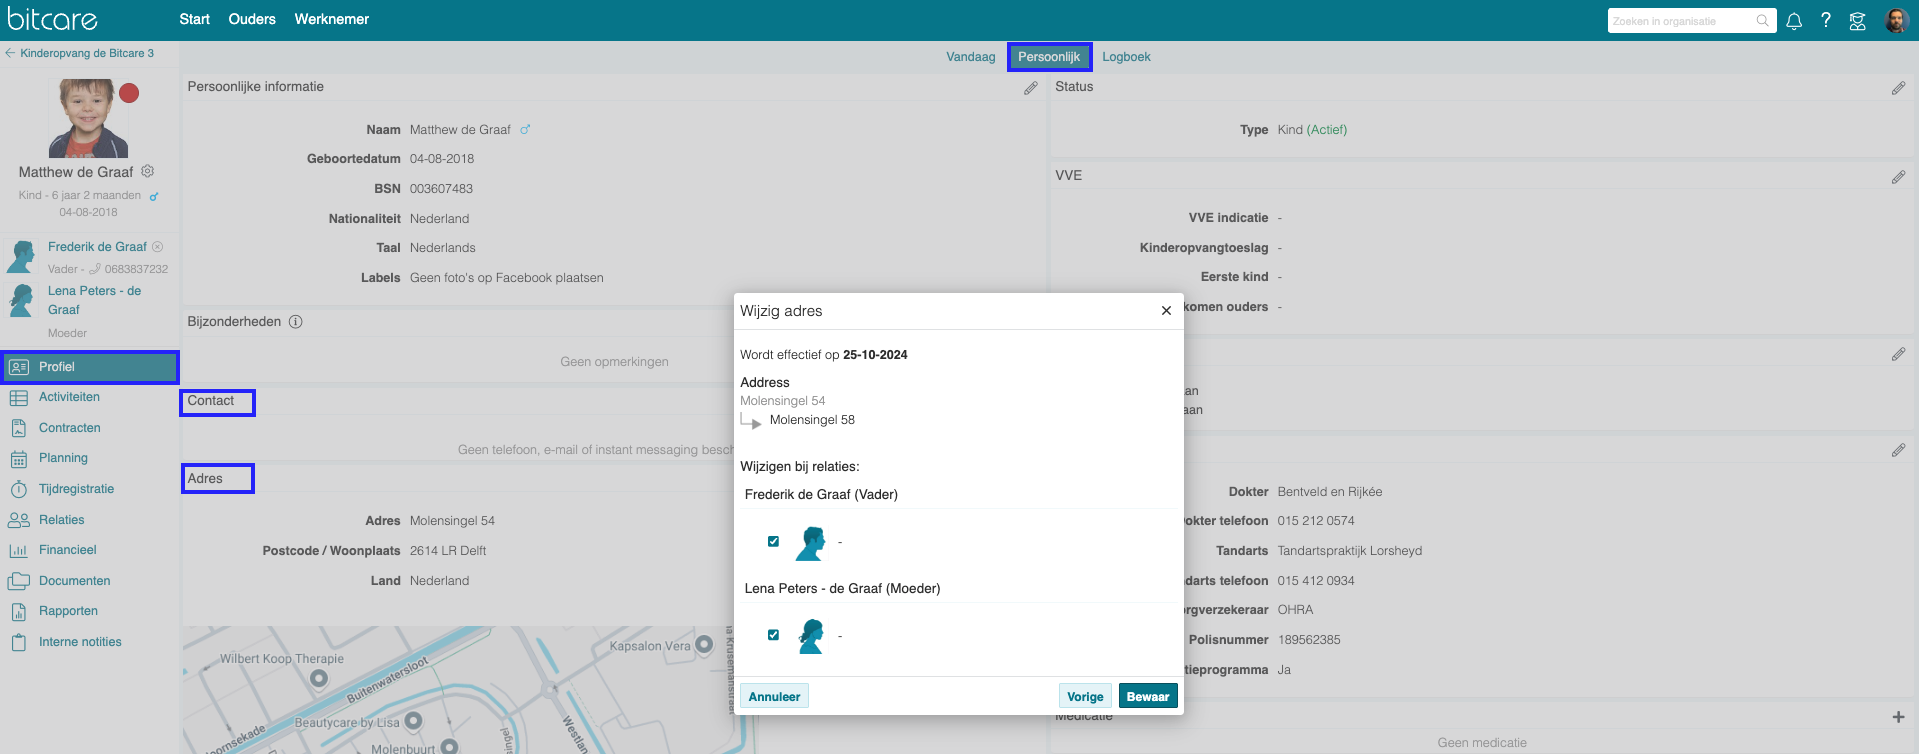Open the Start menu item
The width and height of the screenshot is (1919, 754).
(194, 19)
